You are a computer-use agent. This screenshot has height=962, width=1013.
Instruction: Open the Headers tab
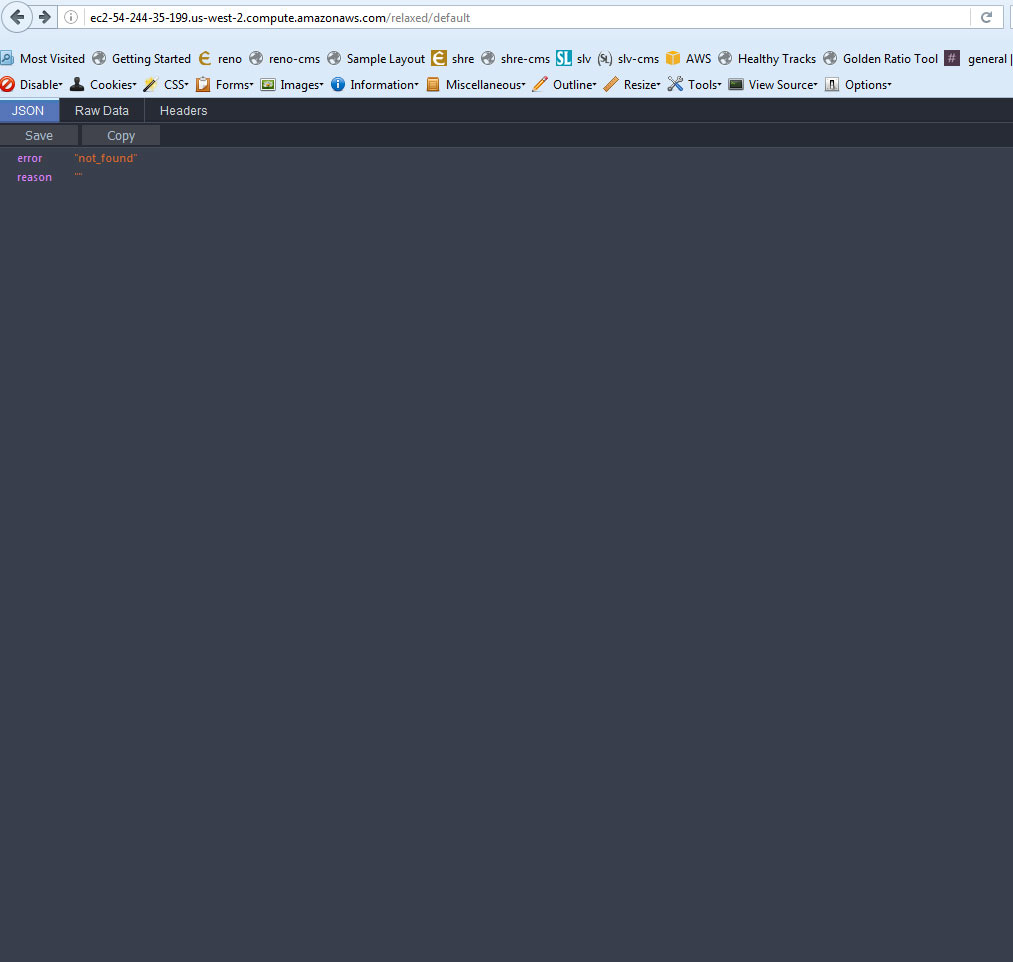tap(182, 110)
